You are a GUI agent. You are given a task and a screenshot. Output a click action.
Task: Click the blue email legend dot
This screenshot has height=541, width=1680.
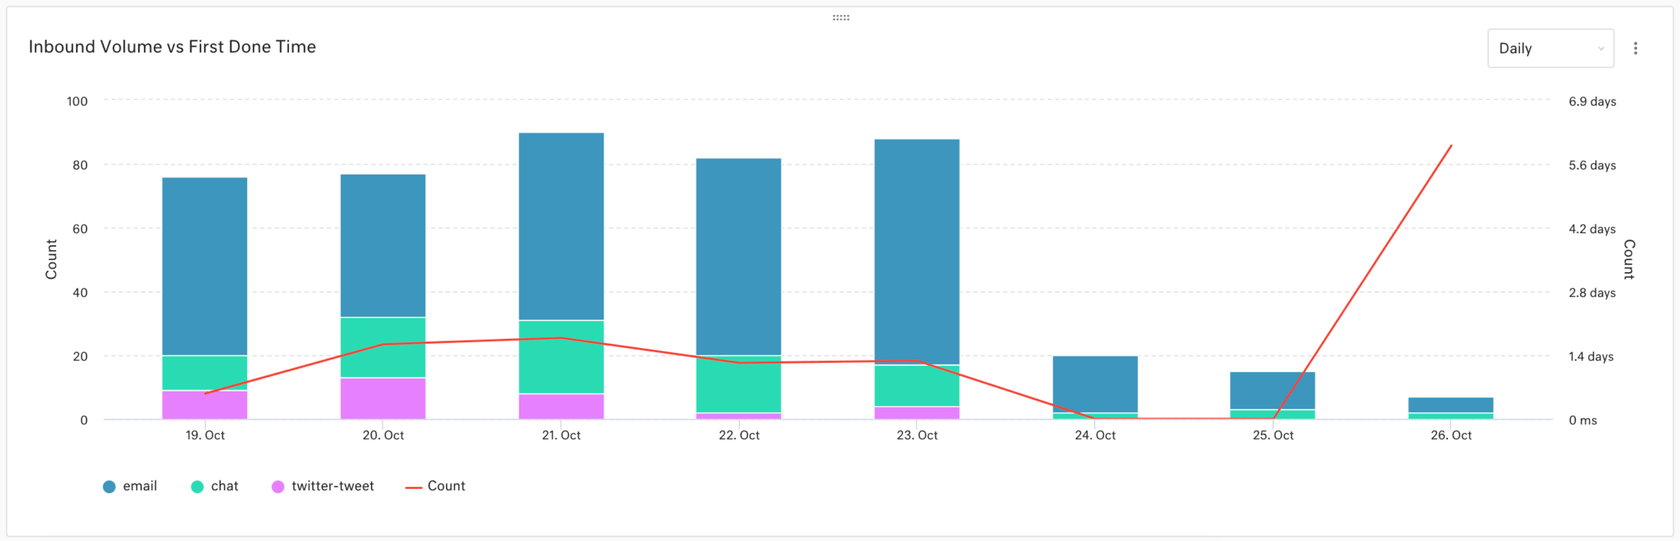pos(109,487)
